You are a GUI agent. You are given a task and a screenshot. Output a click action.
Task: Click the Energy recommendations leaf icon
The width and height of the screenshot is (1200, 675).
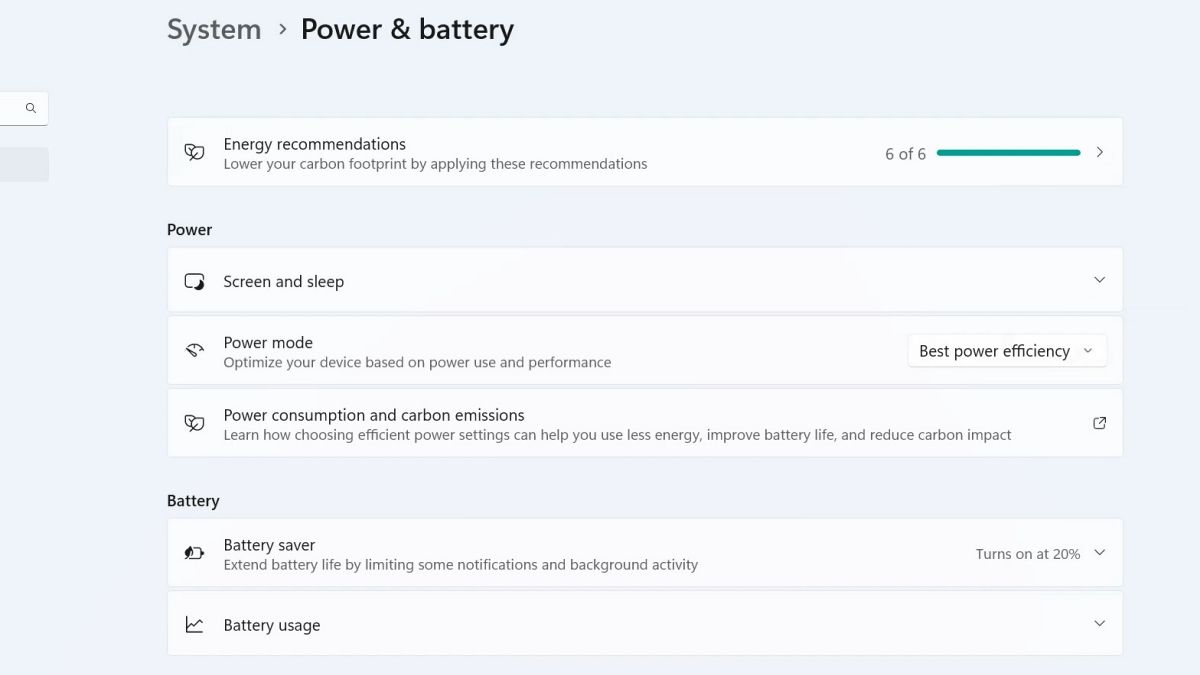(x=194, y=152)
